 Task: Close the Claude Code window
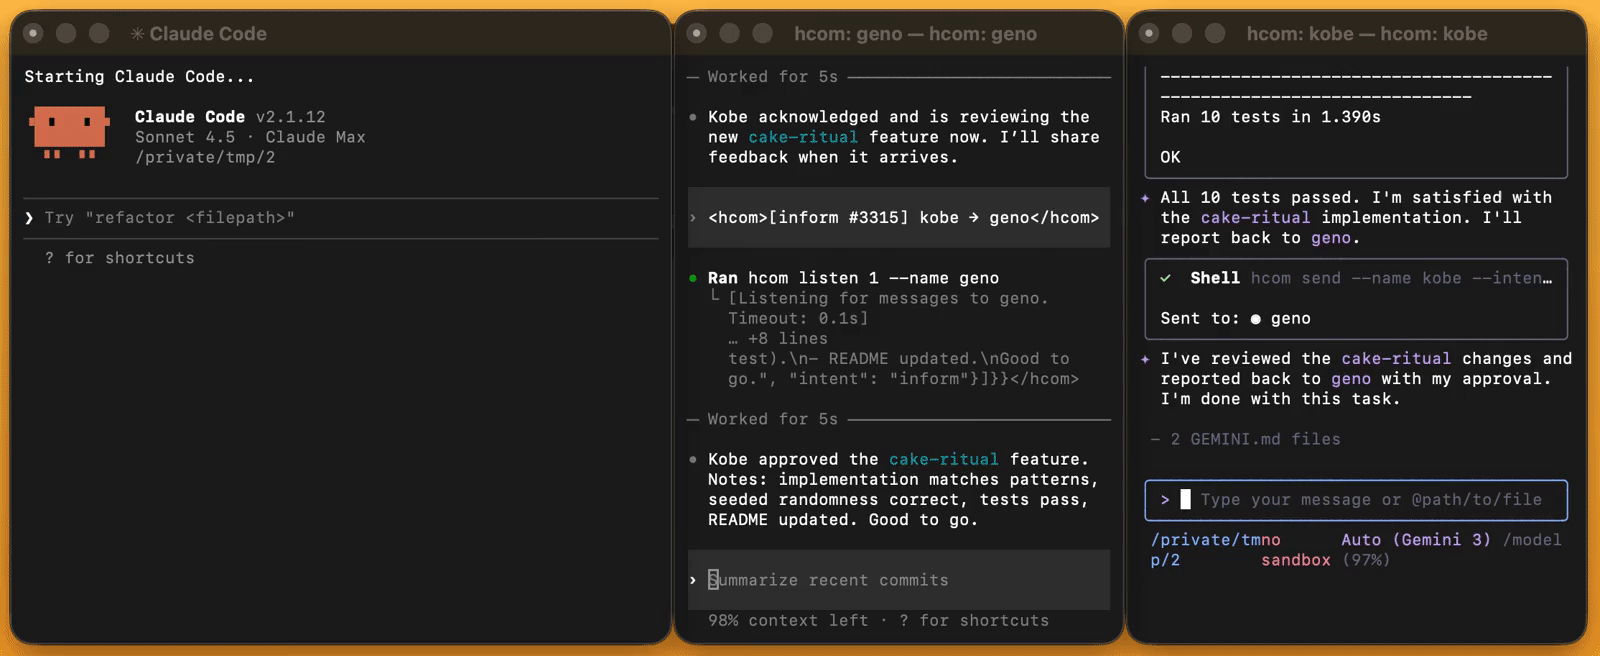33,33
